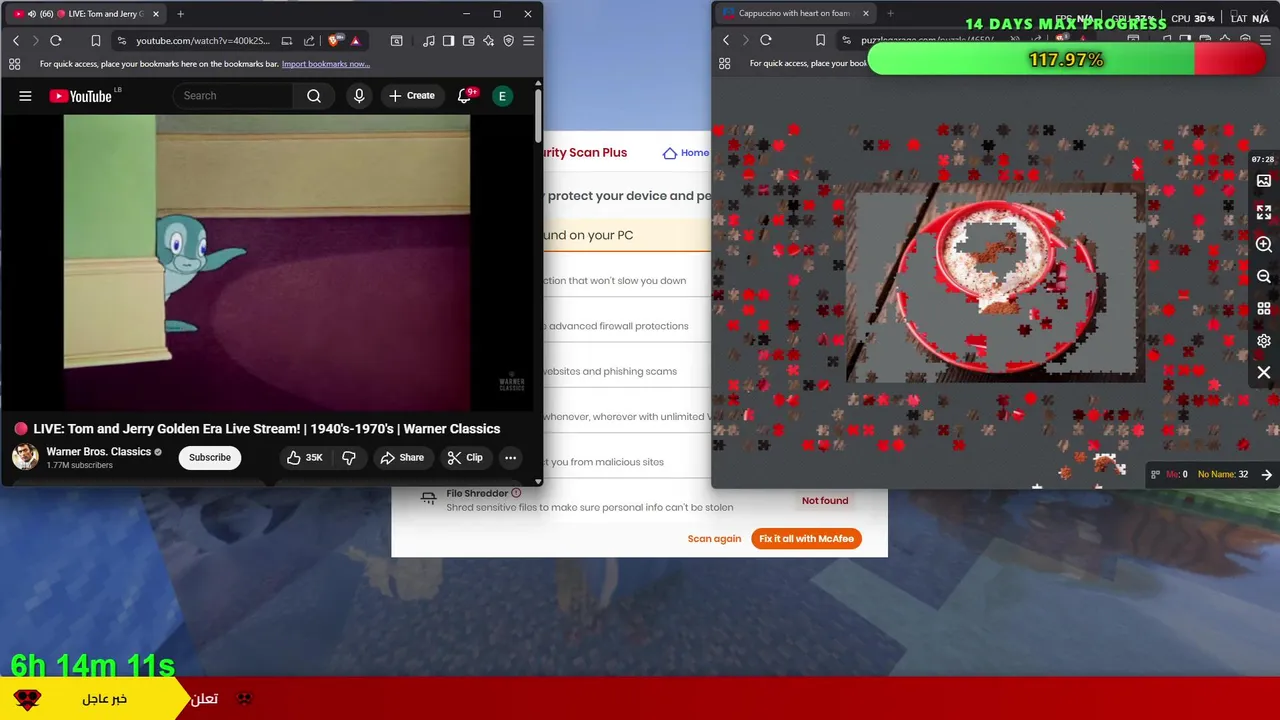Toggle the browser sidebar panel icon
Screen dimensions: 1280x720
(x=449, y=41)
